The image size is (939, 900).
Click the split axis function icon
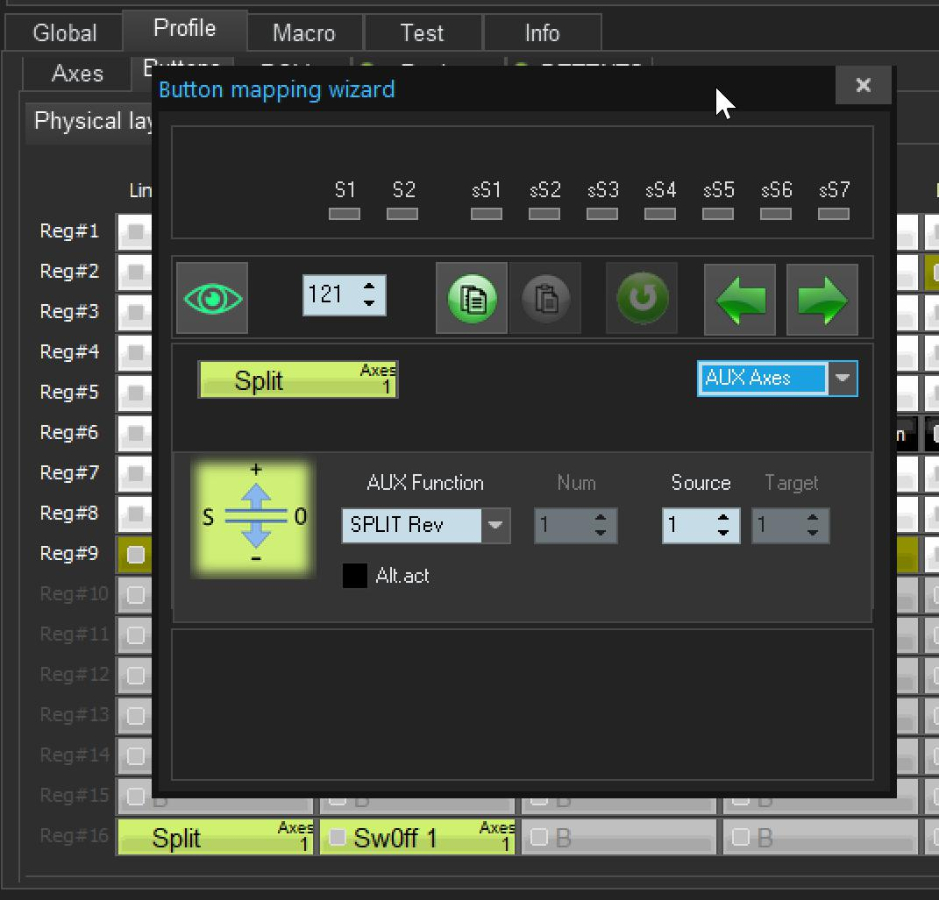point(255,517)
